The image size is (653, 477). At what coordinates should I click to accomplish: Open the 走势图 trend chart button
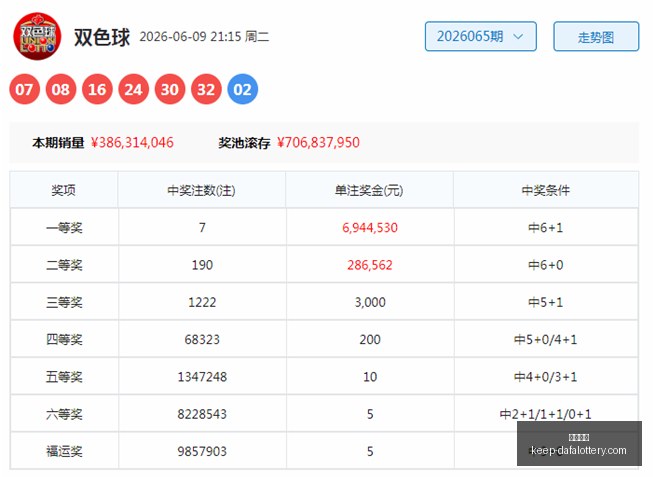click(x=596, y=36)
